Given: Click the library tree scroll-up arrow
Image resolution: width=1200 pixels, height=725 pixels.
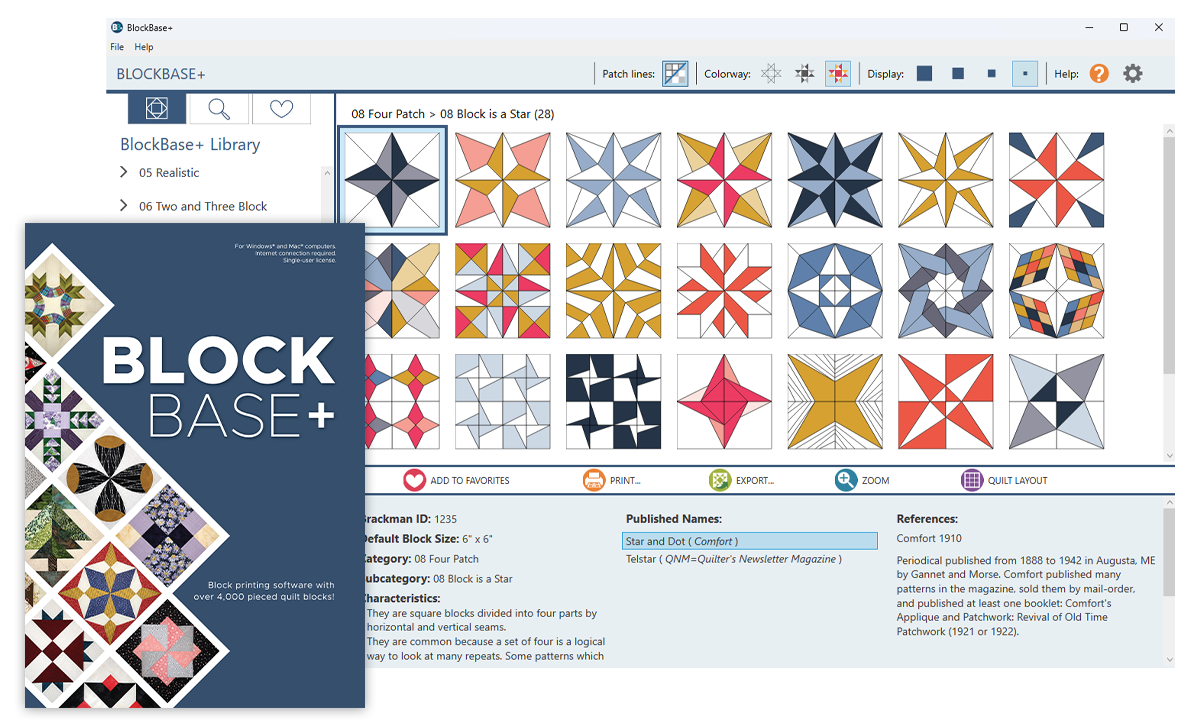Looking at the screenshot, I should coord(327,173).
